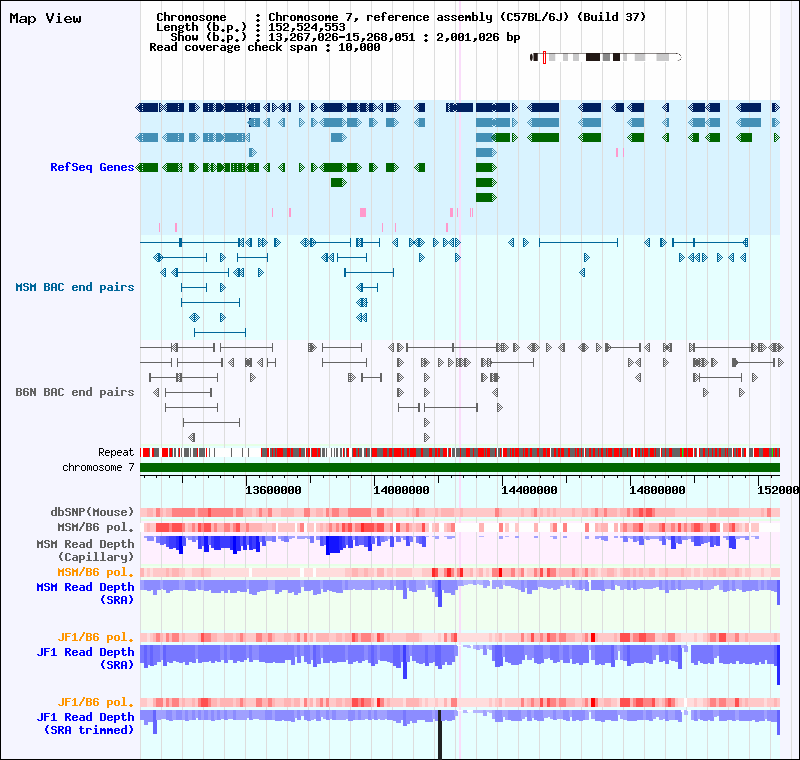Click the Read coverage check span value 10,000
This screenshot has height=760, width=800.
point(359,47)
